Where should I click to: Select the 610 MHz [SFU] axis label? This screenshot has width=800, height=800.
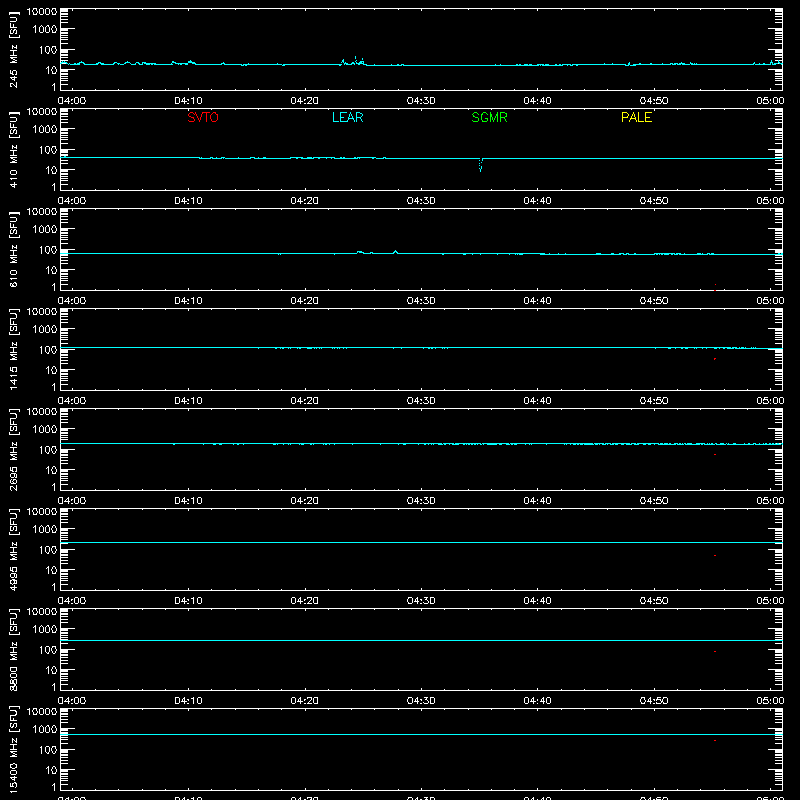point(13,249)
